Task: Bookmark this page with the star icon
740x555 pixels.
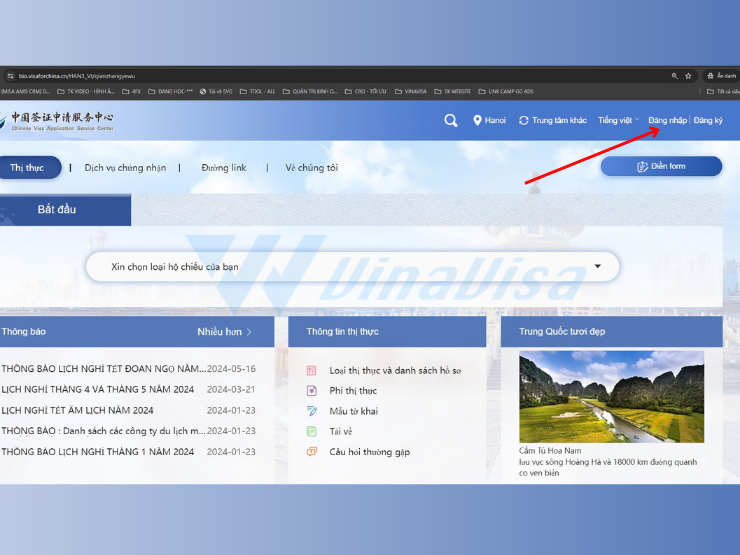Action: click(x=688, y=75)
